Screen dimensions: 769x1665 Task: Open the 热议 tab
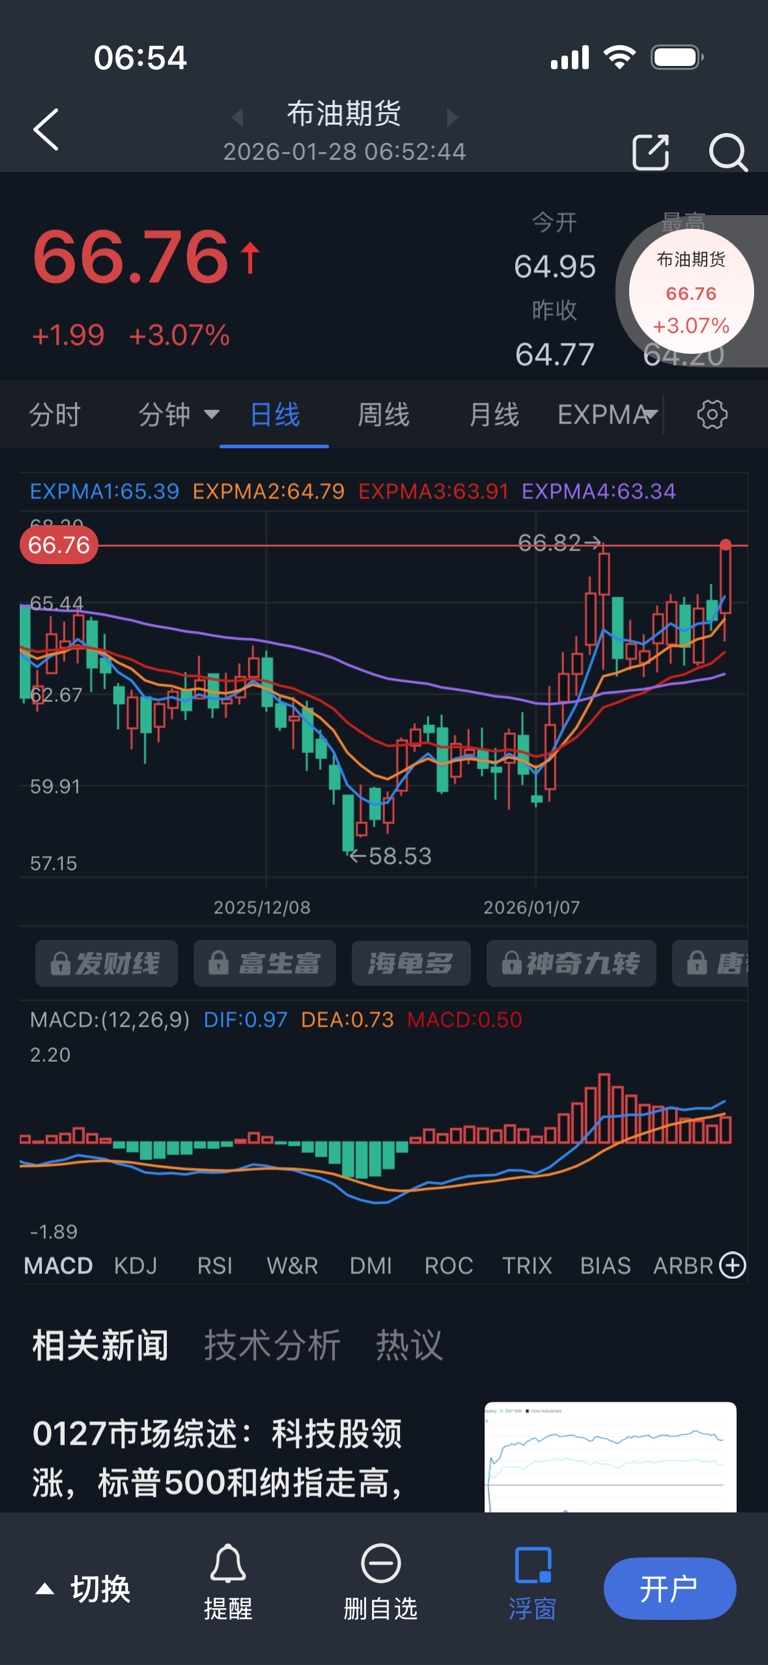pyautogui.click(x=409, y=1345)
